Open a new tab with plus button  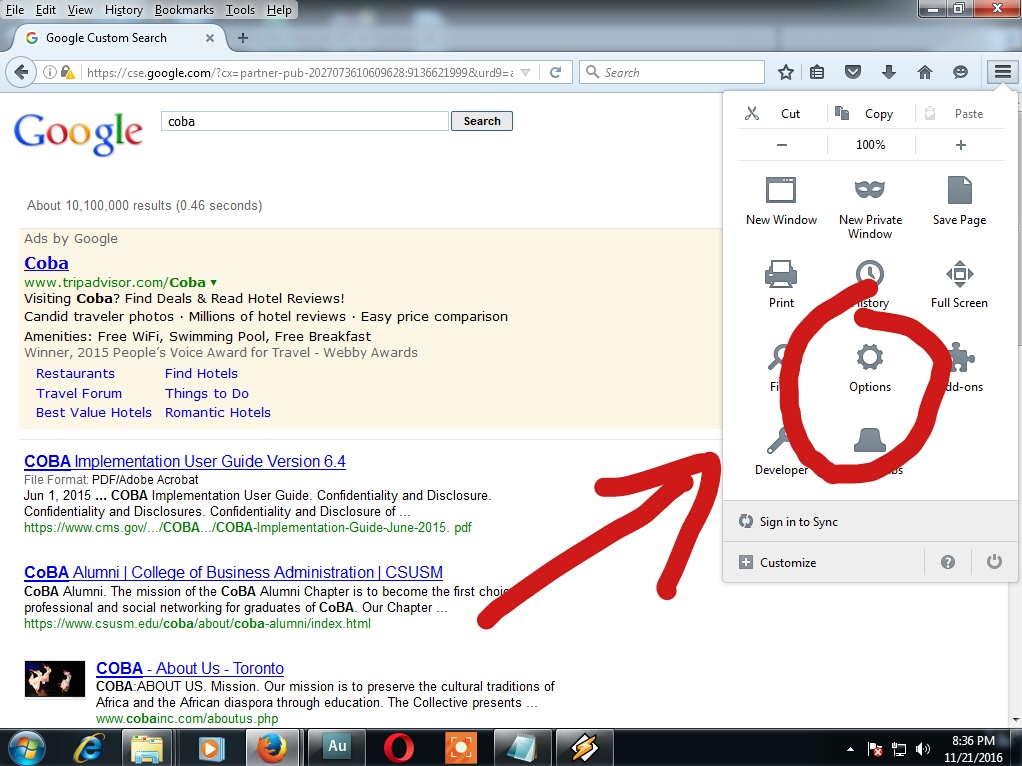[x=242, y=38]
